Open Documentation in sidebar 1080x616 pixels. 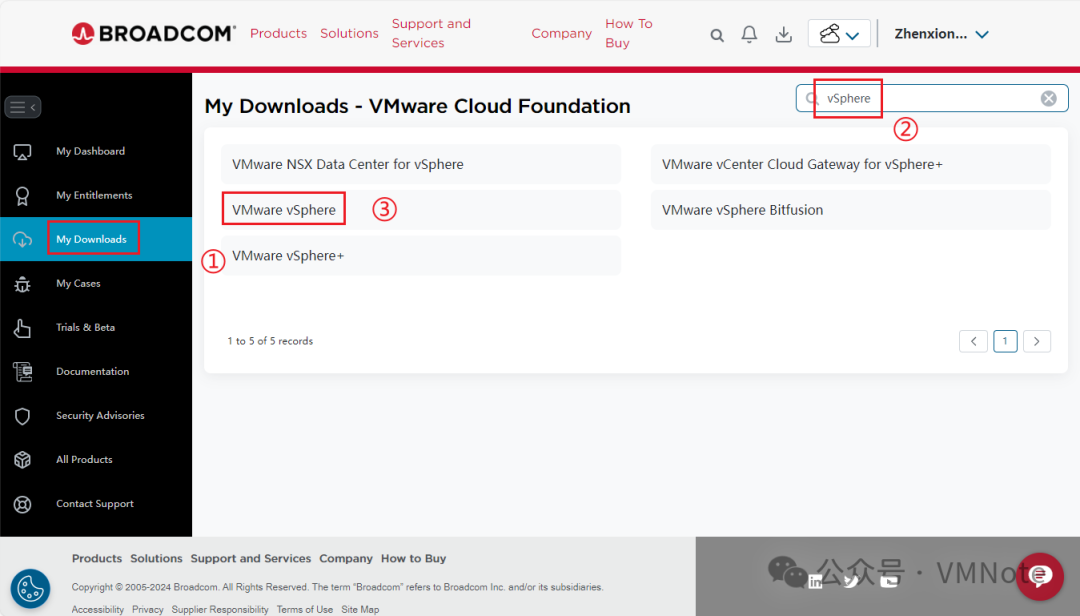pos(92,371)
